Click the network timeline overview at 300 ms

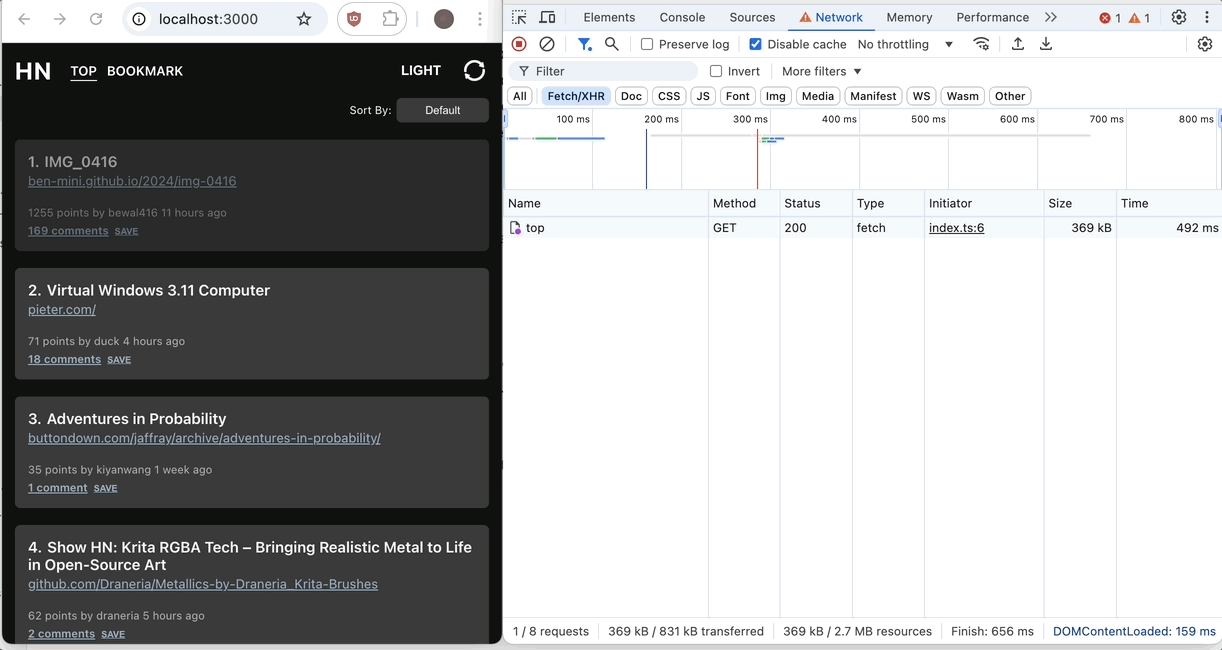coord(750,150)
